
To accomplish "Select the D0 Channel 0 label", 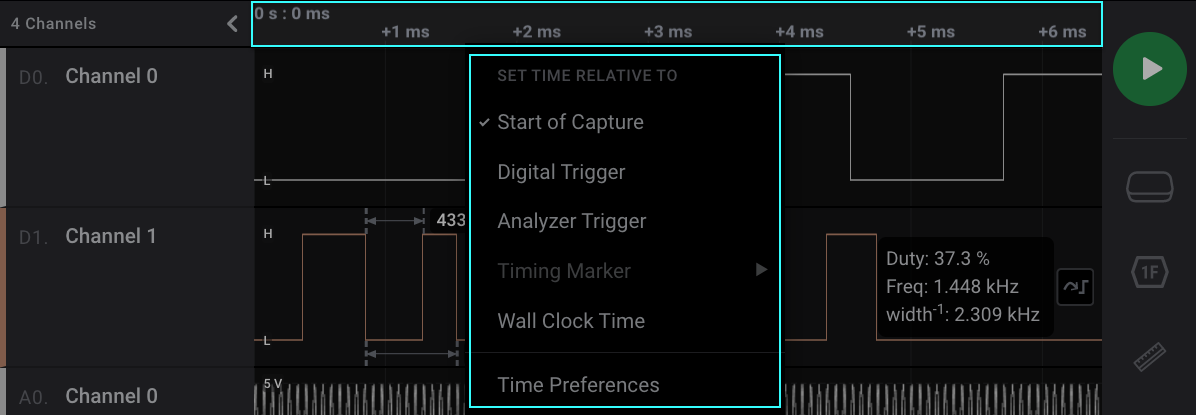I will tap(111, 76).
